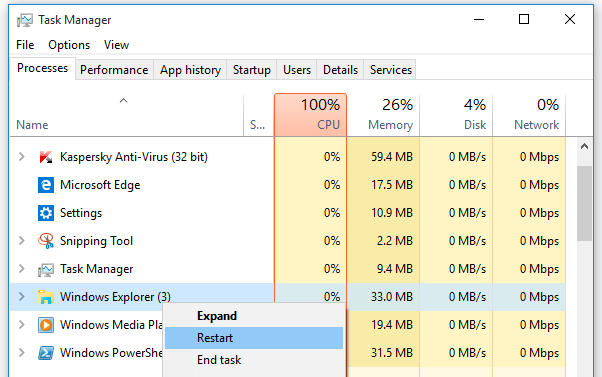Click the 9.4 MB memory value
Image resolution: width=602 pixels, height=377 pixels.
394,269
